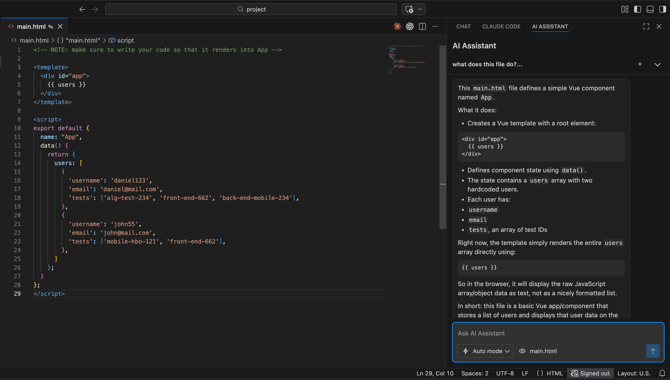The height and width of the screenshot is (380, 670).
Task: Click the editor minimap preview
Action: (x=407, y=59)
